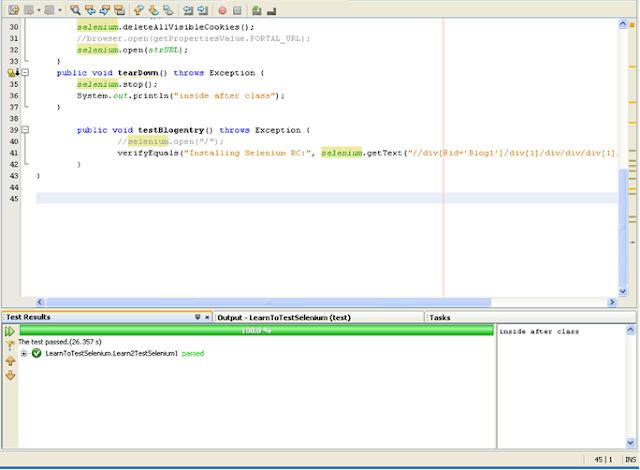The height and width of the screenshot is (470, 640).
Task: Click the Toggle Bookmark toolbar icon
Action: pyautogui.click(x=167, y=10)
